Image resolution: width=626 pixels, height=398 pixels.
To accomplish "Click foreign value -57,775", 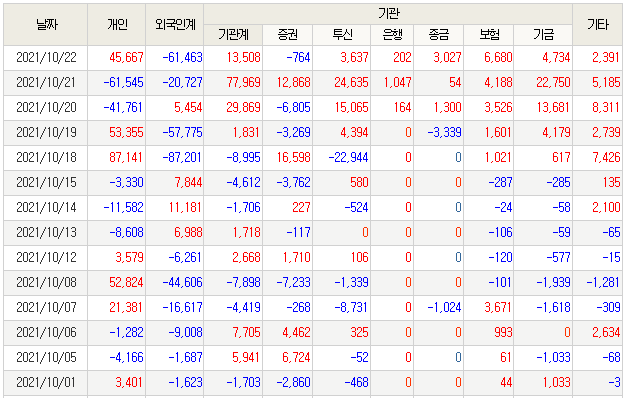I will [182, 133].
